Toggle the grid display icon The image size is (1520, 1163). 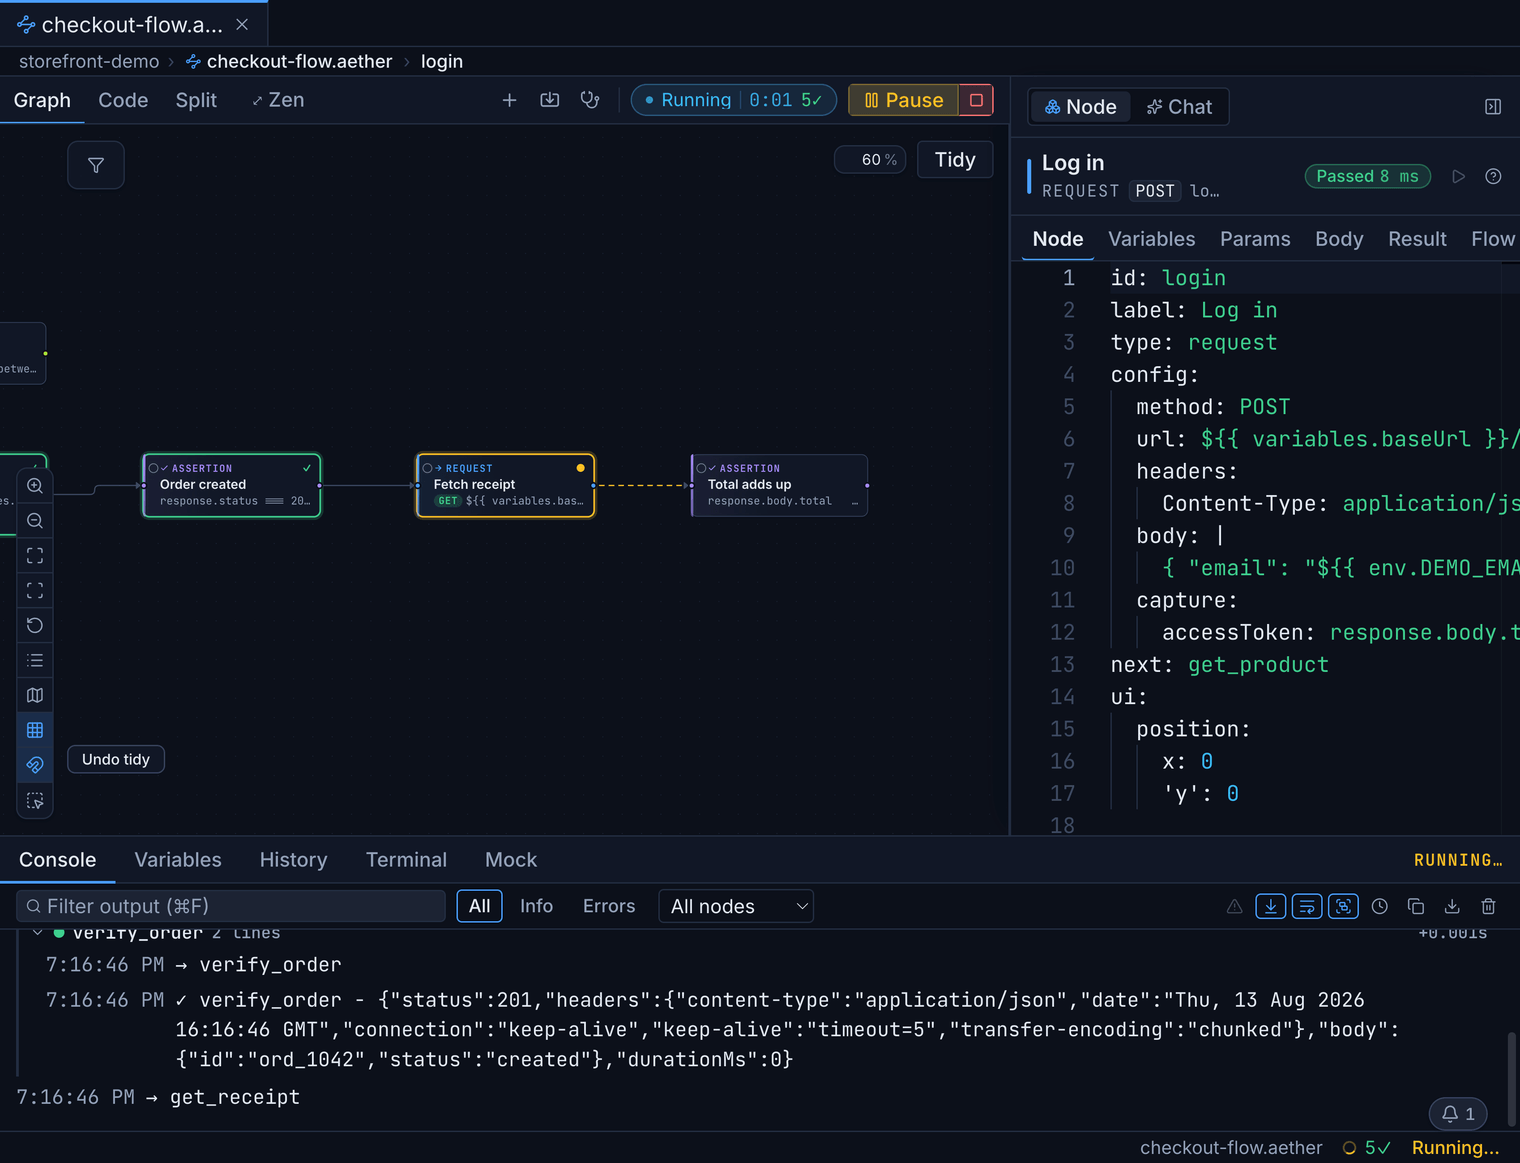[x=35, y=730]
